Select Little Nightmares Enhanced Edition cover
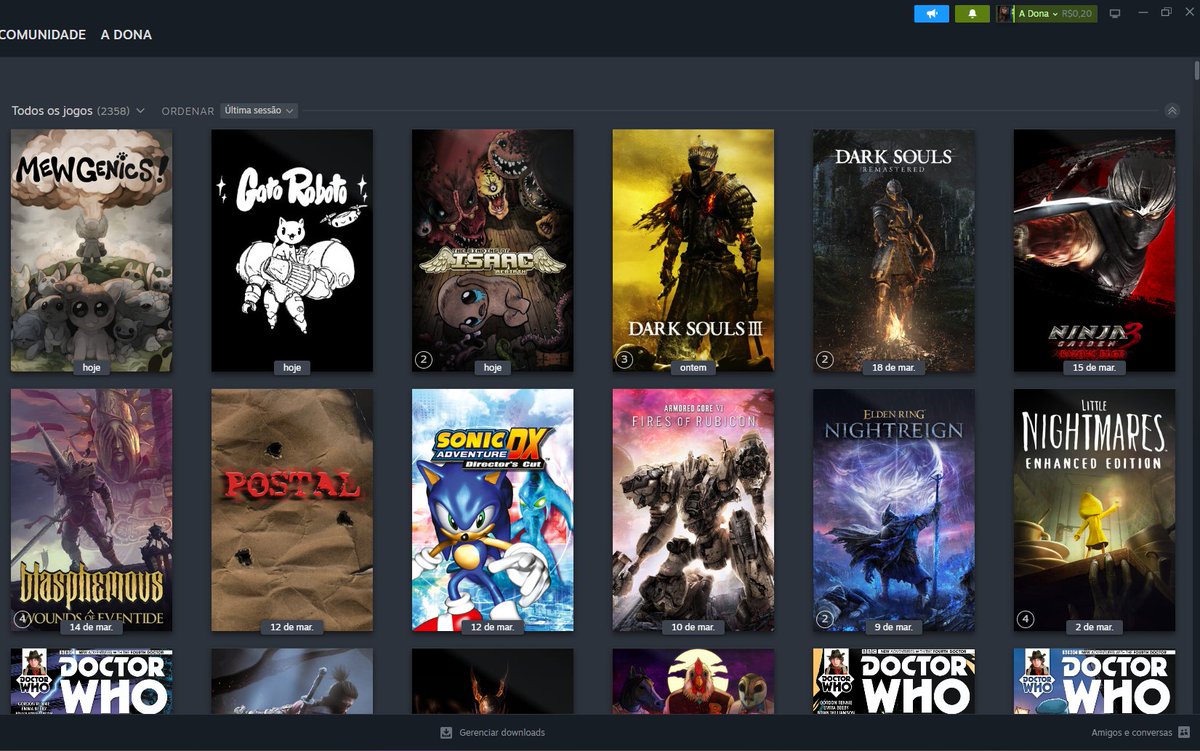The image size is (1200, 751). click(1094, 510)
